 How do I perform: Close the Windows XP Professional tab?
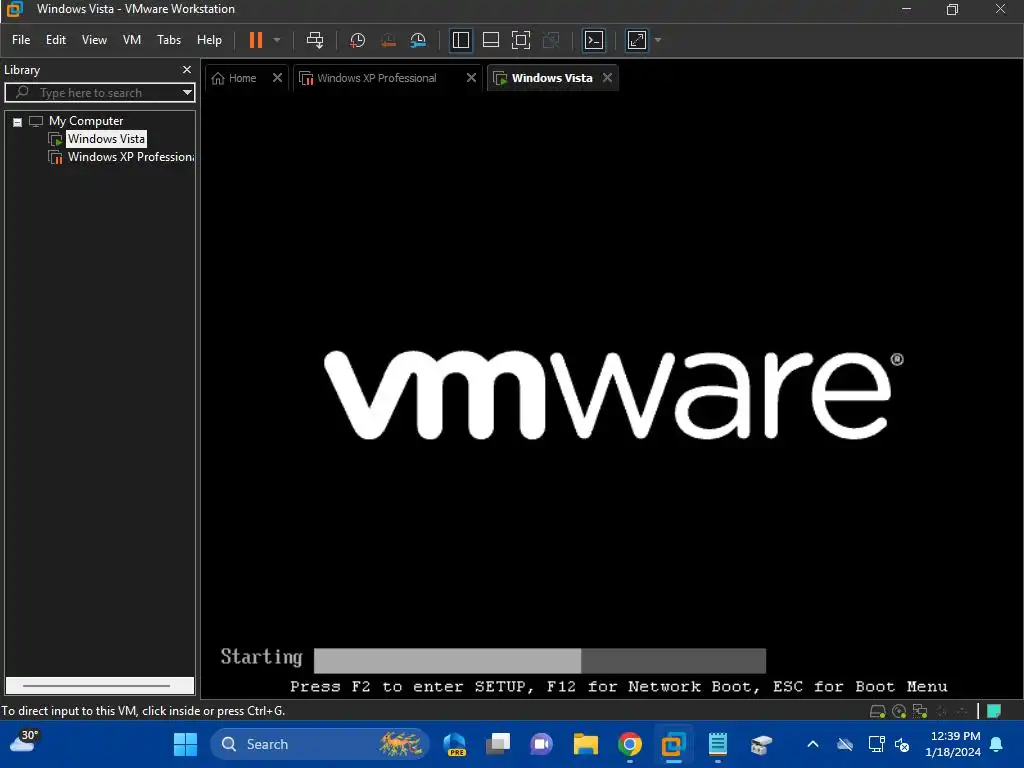point(471,78)
